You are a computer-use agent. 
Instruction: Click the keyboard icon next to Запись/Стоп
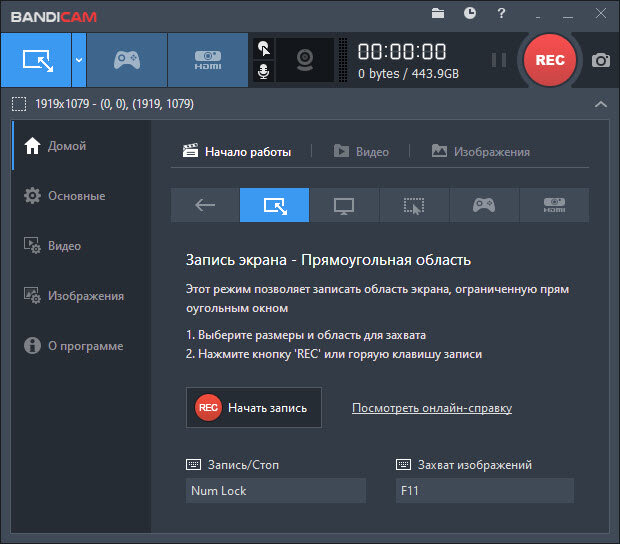click(193, 465)
